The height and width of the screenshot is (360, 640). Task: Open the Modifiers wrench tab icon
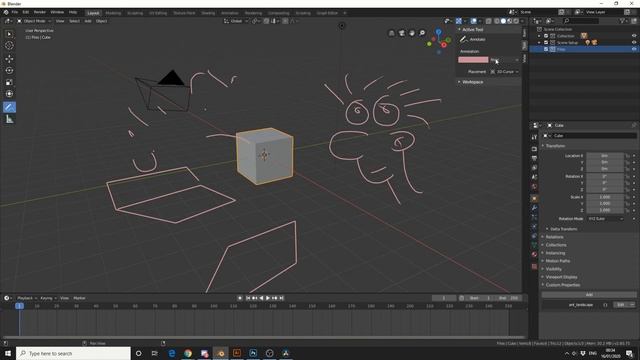534,208
